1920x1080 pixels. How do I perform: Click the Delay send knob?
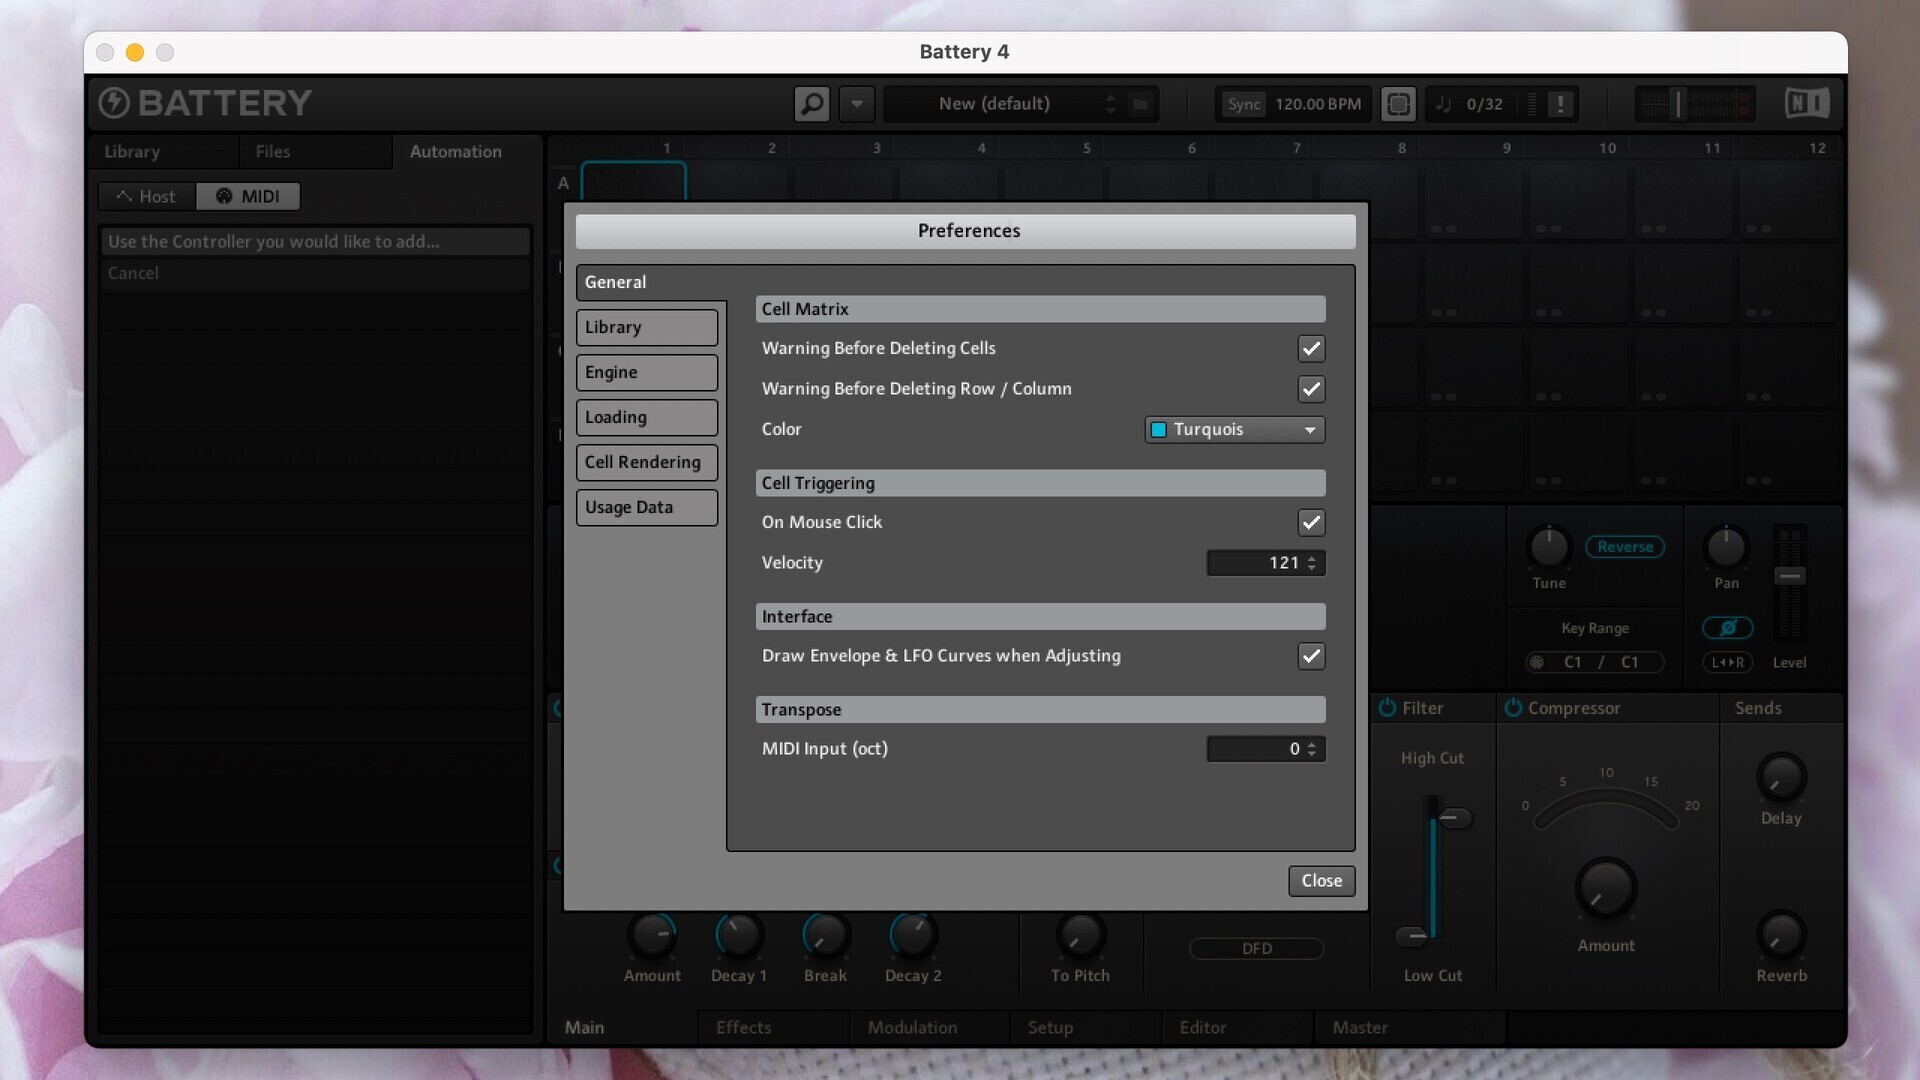click(1781, 777)
